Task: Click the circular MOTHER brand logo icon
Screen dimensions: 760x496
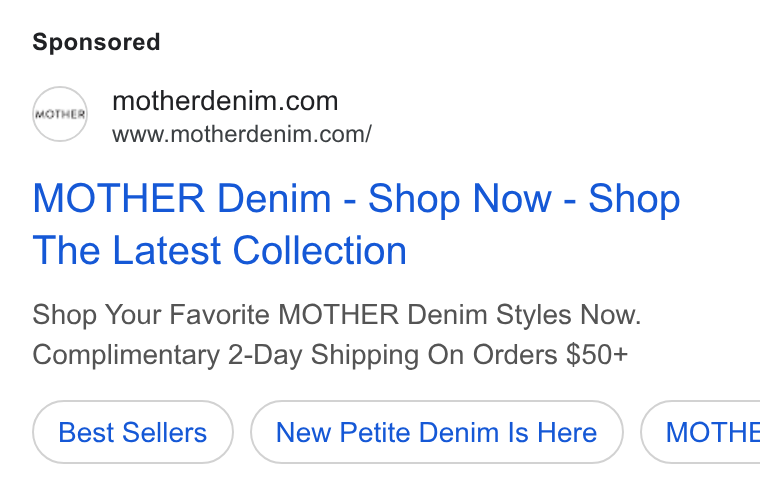Action: 60,114
